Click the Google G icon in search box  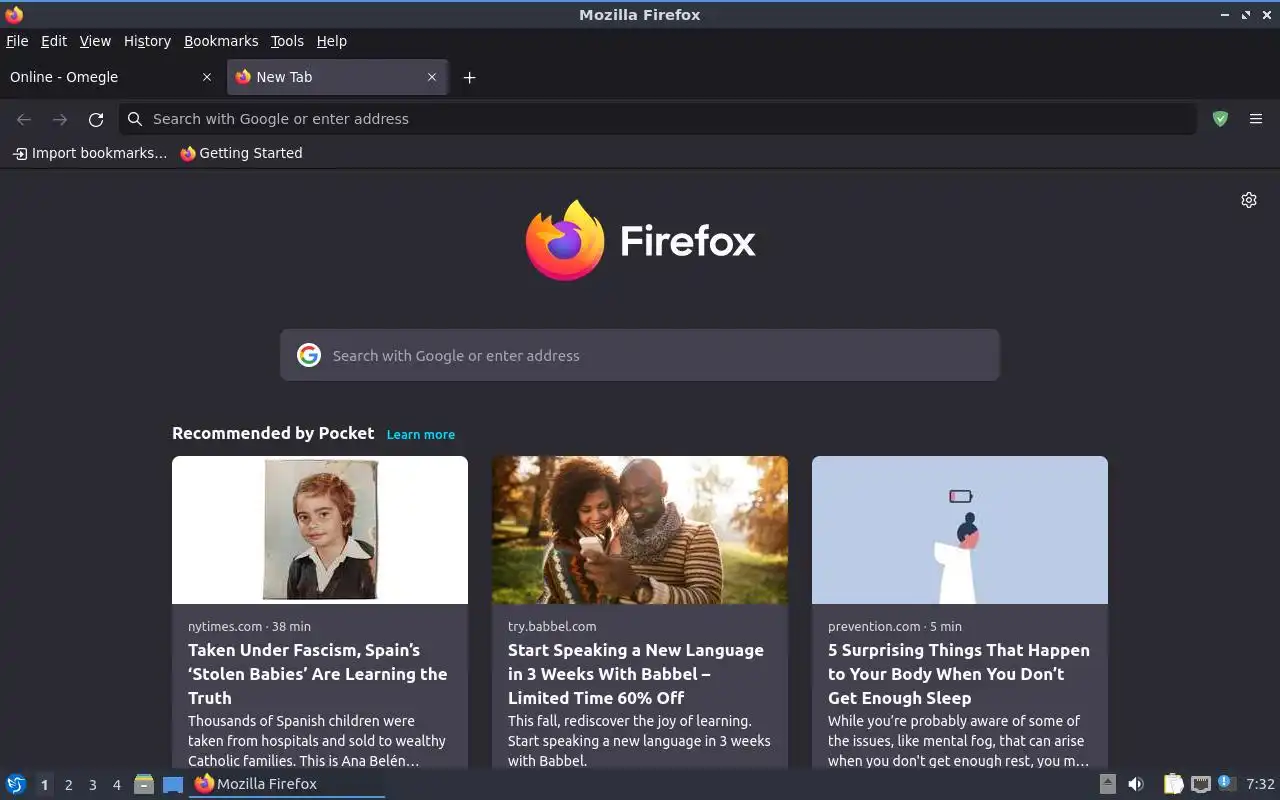[309, 355]
